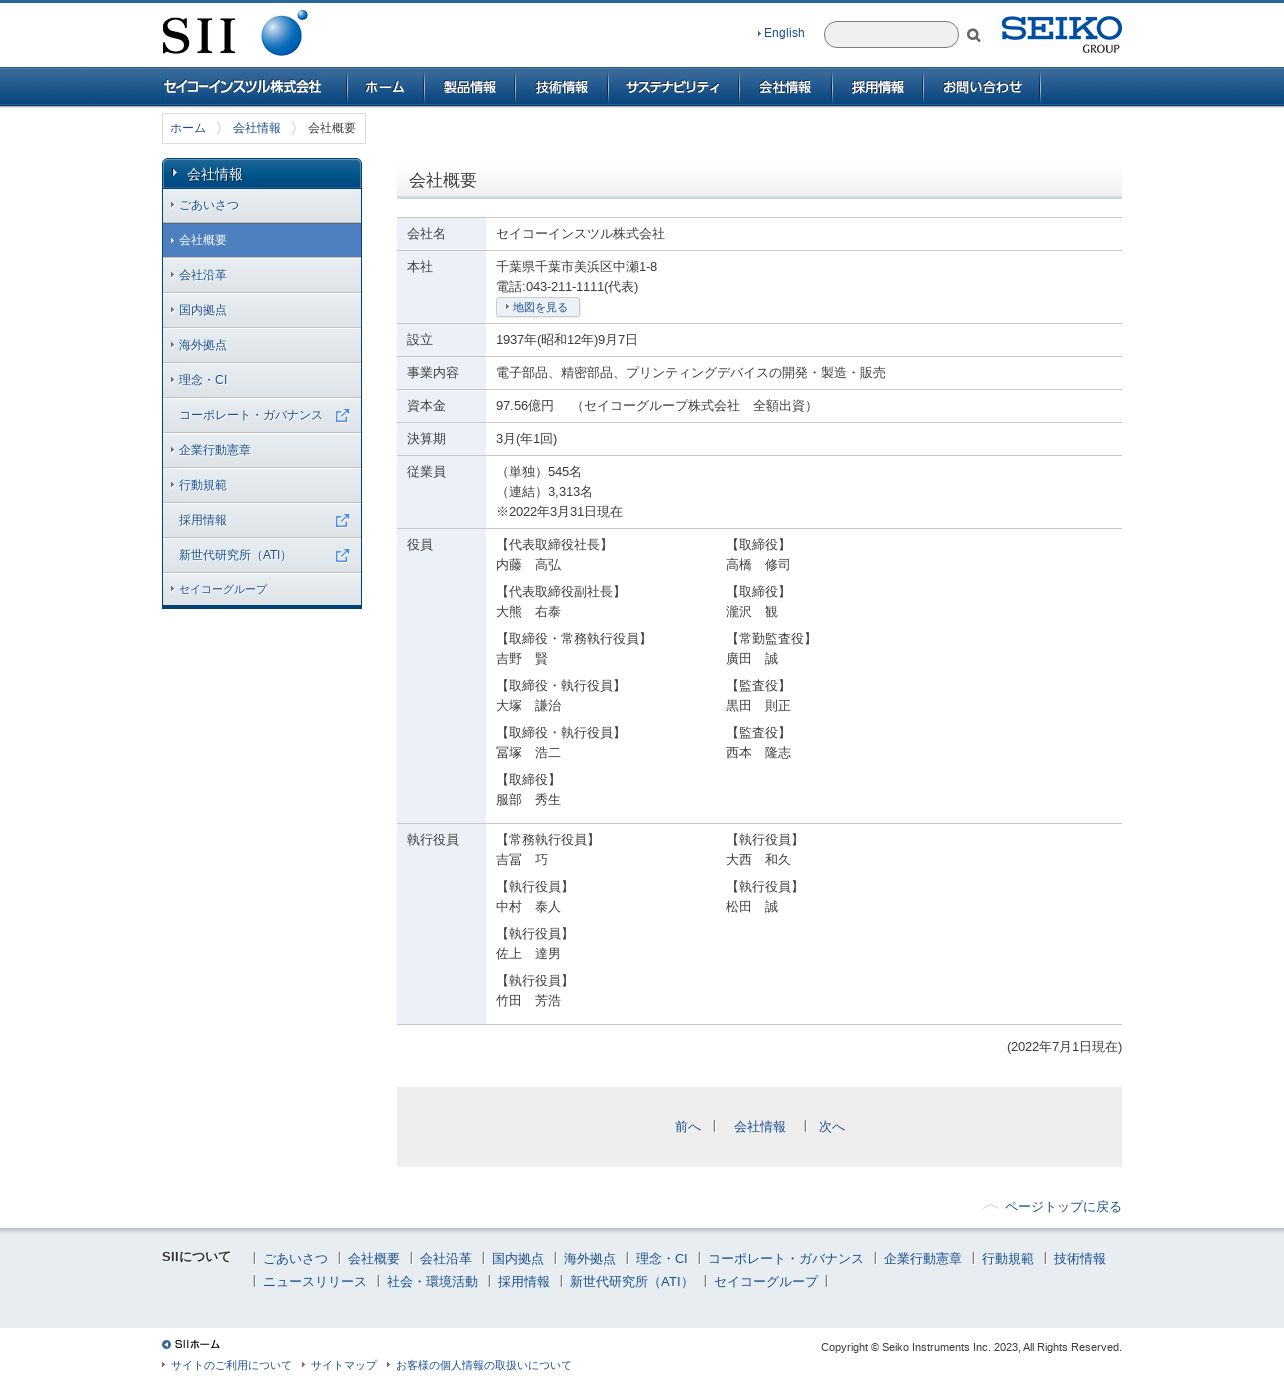Open footer link 海外拠点
This screenshot has width=1284, height=1400.
point(590,1259)
